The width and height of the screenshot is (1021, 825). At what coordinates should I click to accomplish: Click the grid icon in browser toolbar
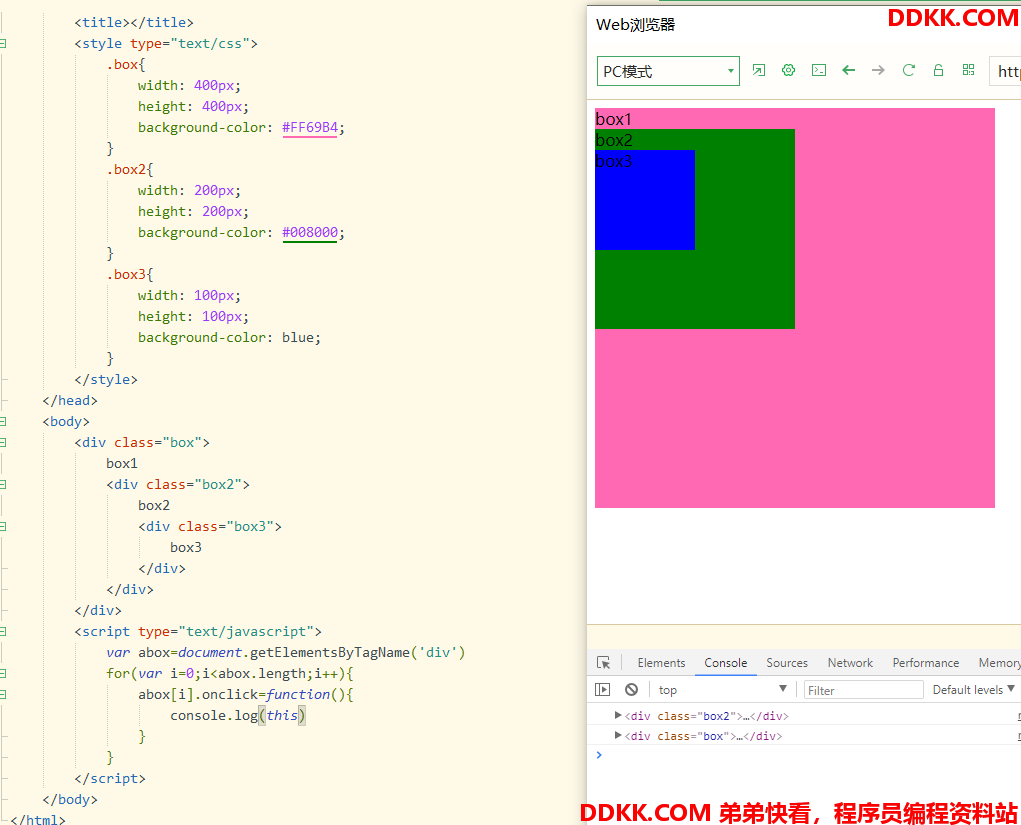coord(968,70)
